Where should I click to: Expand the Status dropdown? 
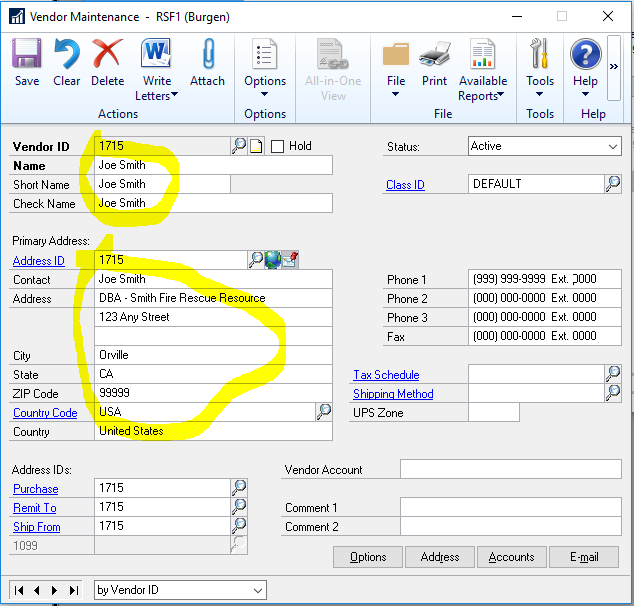[612, 146]
